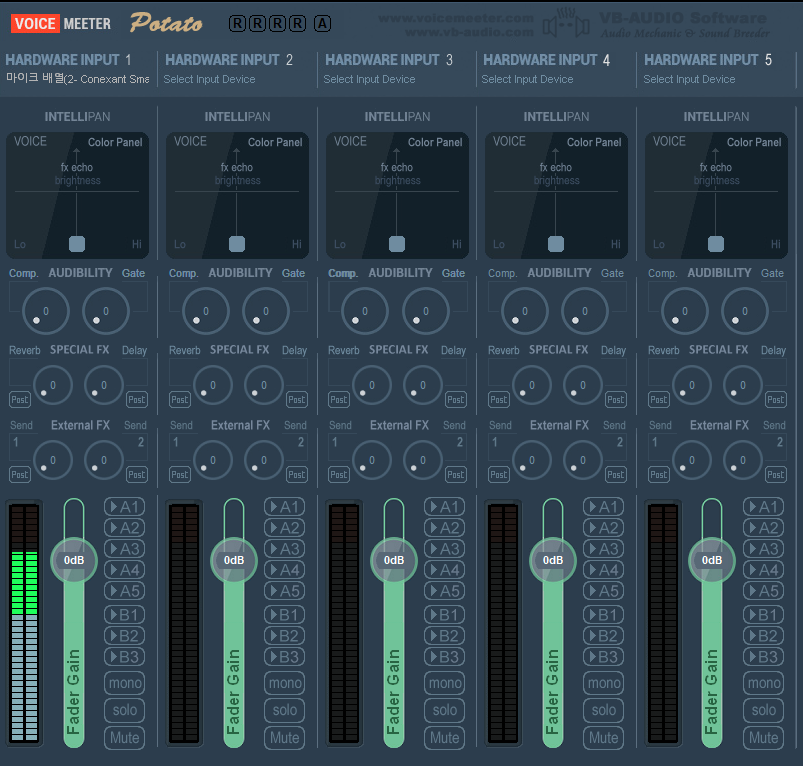The height and width of the screenshot is (766, 803).
Task: Enable B1 bus routing on Hardware Input 1
Action: 124,614
